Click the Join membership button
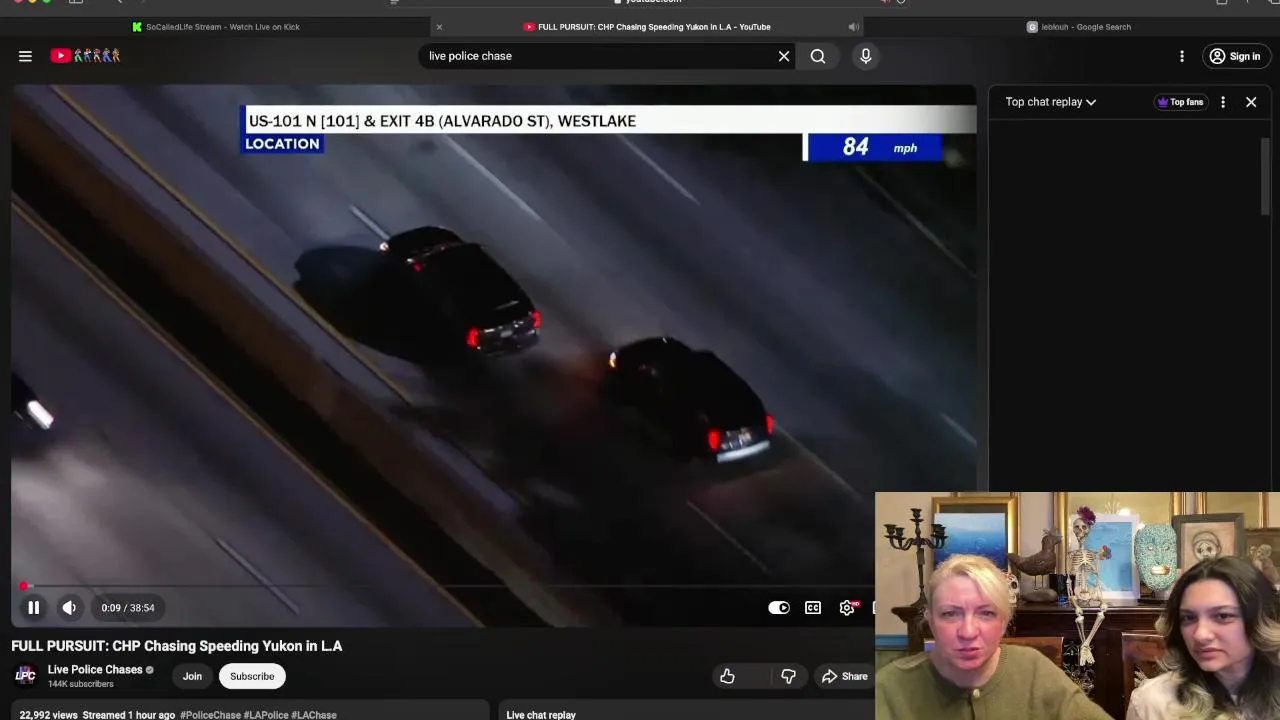This screenshot has width=1280, height=720. [x=192, y=676]
